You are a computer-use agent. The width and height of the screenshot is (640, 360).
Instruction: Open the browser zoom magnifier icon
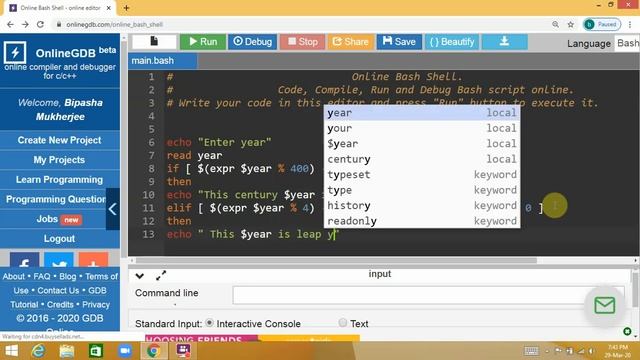(x=555, y=24)
